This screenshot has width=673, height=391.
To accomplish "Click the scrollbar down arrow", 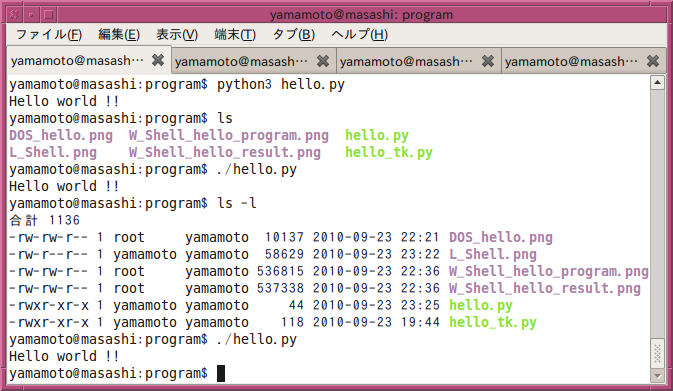I will click(657, 376).
